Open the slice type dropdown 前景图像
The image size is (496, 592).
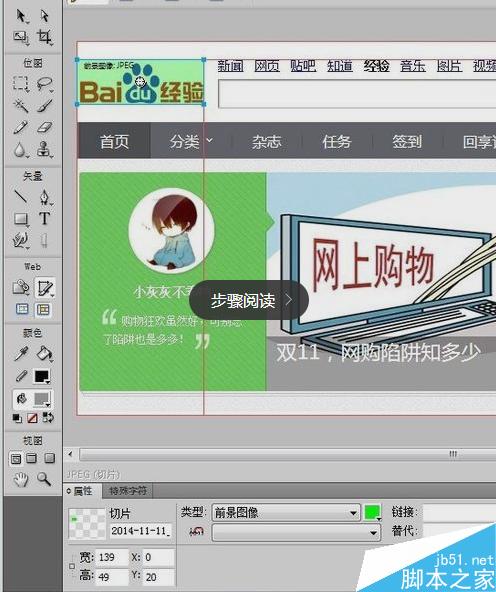pyautogui.click(x=286, y=513)
